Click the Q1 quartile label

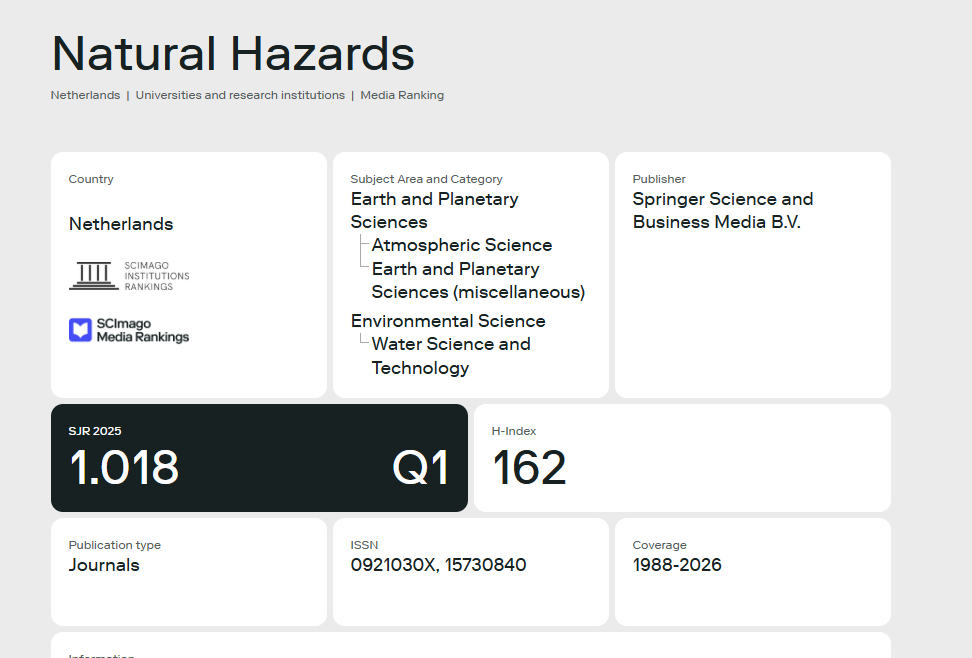click(x=420, y=467)
